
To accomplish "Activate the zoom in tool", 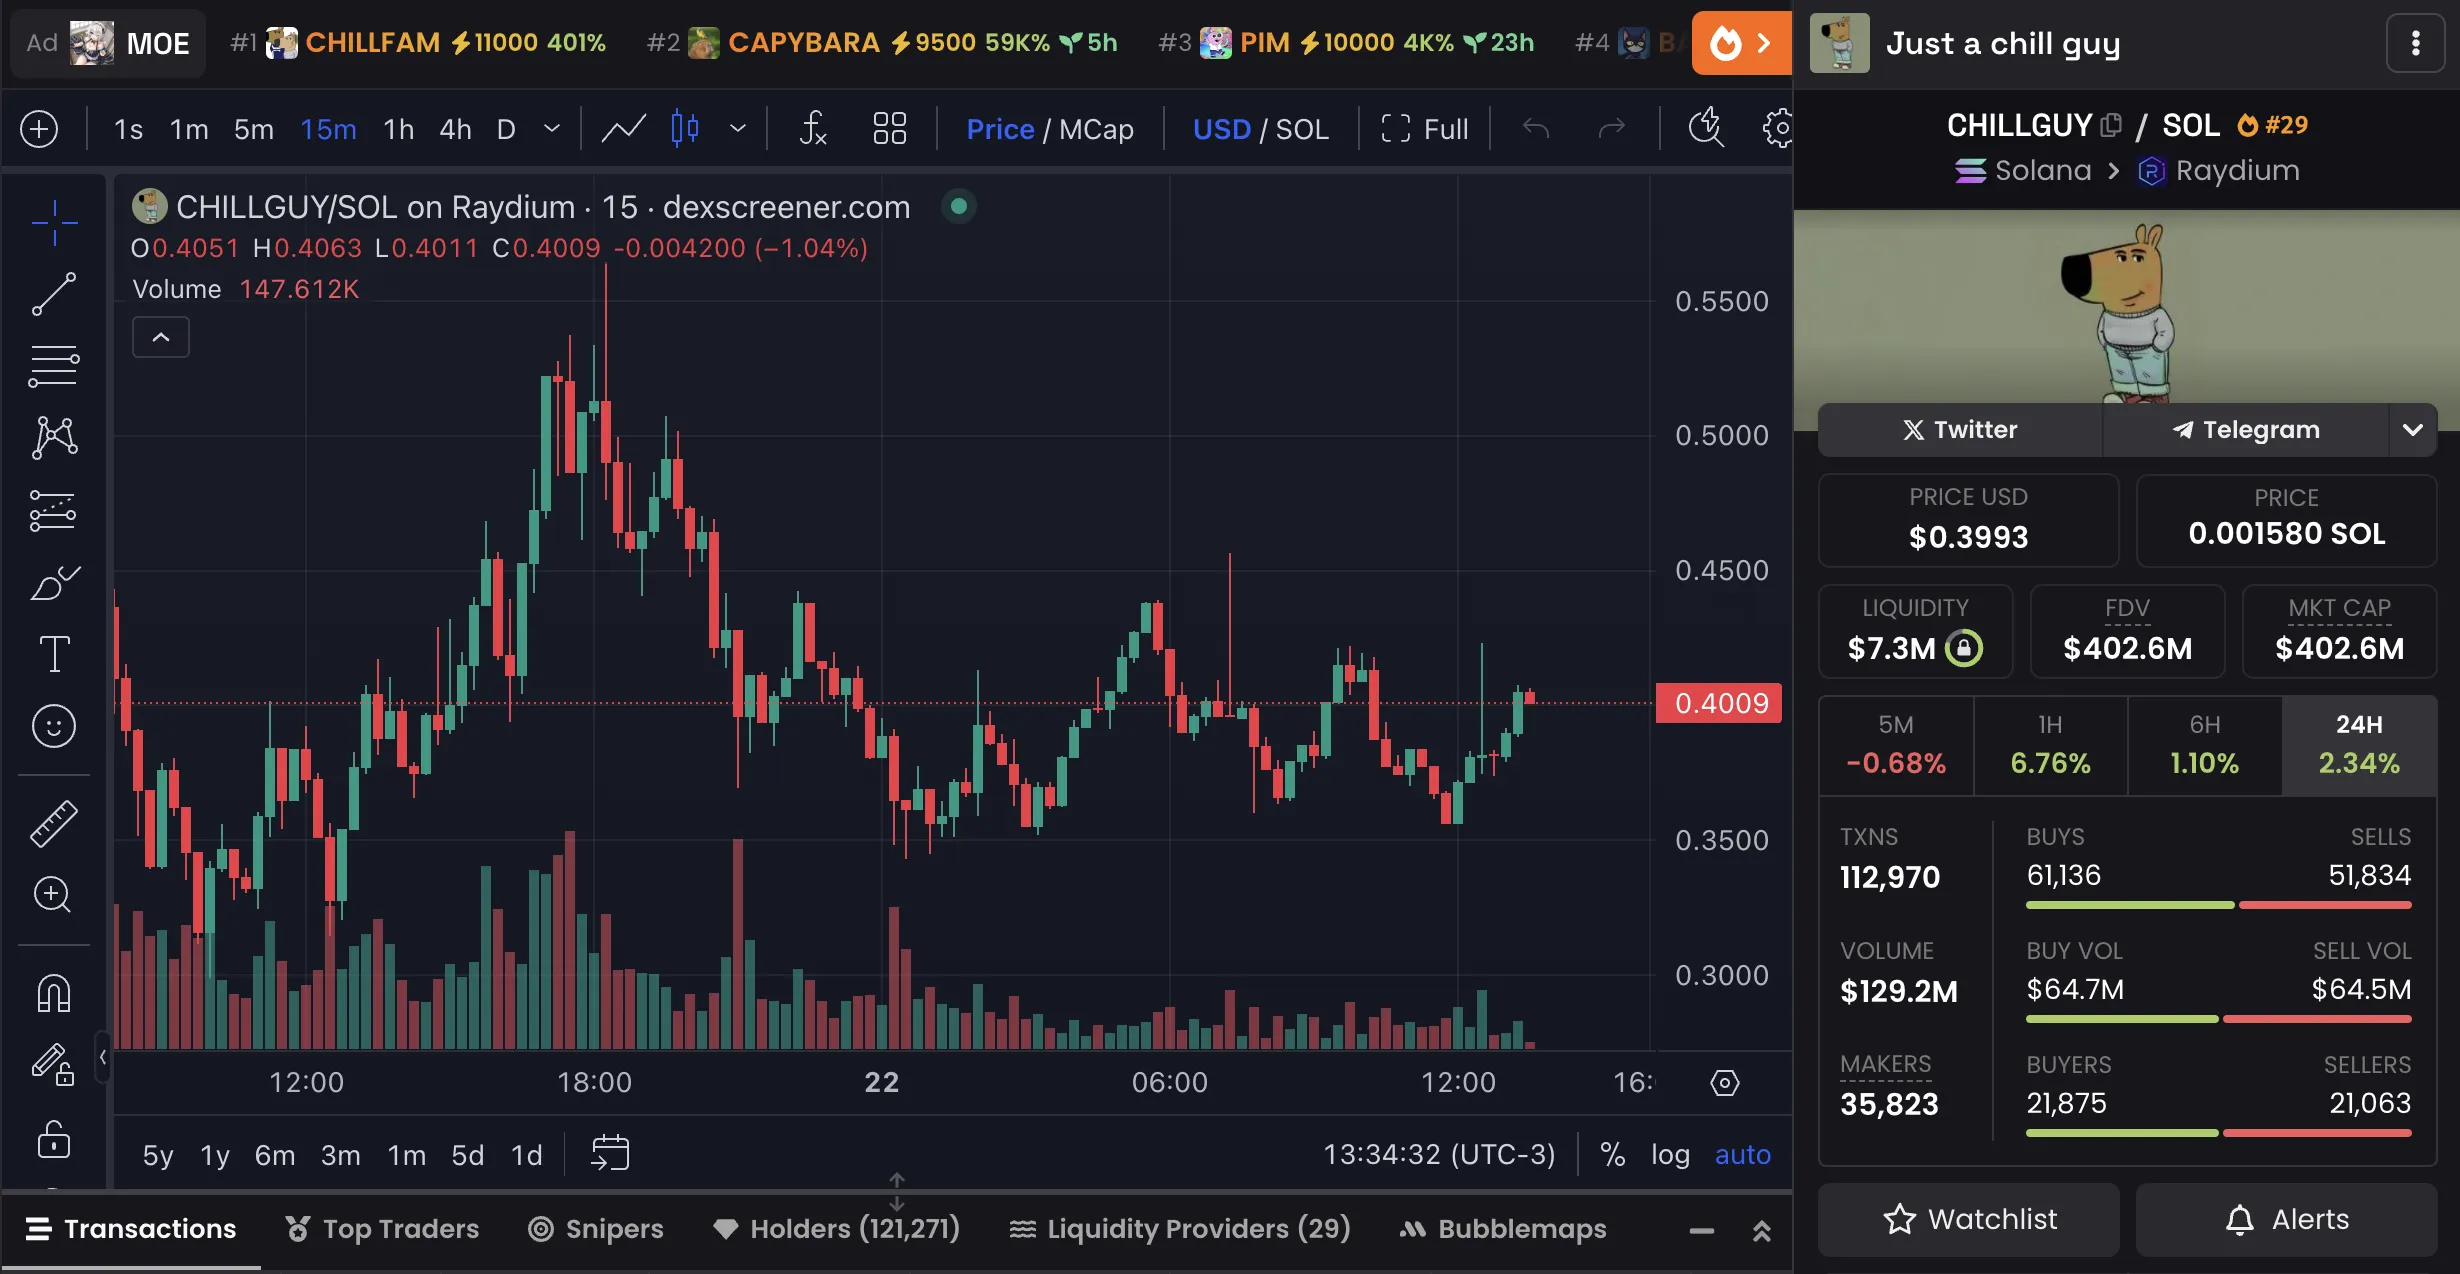I will tap(54, 894).
